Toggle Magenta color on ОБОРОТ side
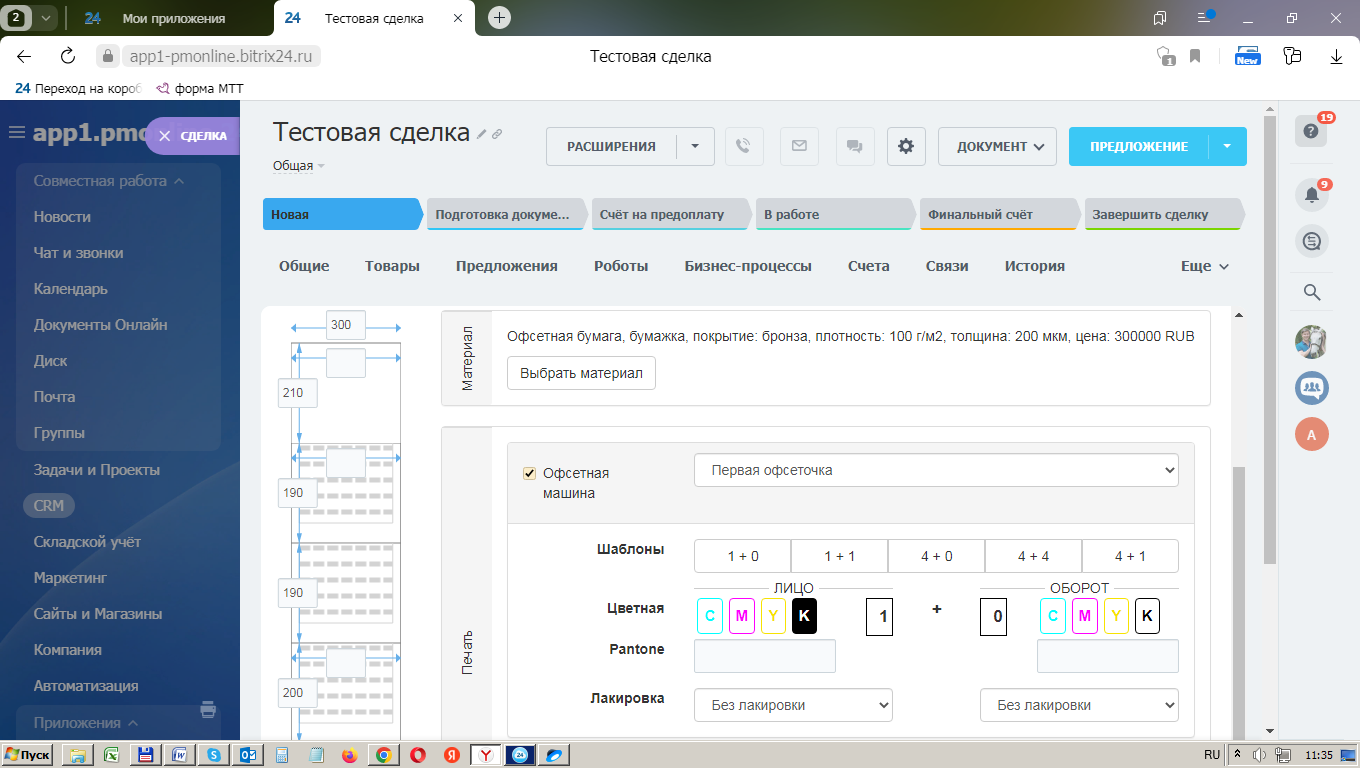Screen dimensions: 1360x768 tap(1084, 616)
